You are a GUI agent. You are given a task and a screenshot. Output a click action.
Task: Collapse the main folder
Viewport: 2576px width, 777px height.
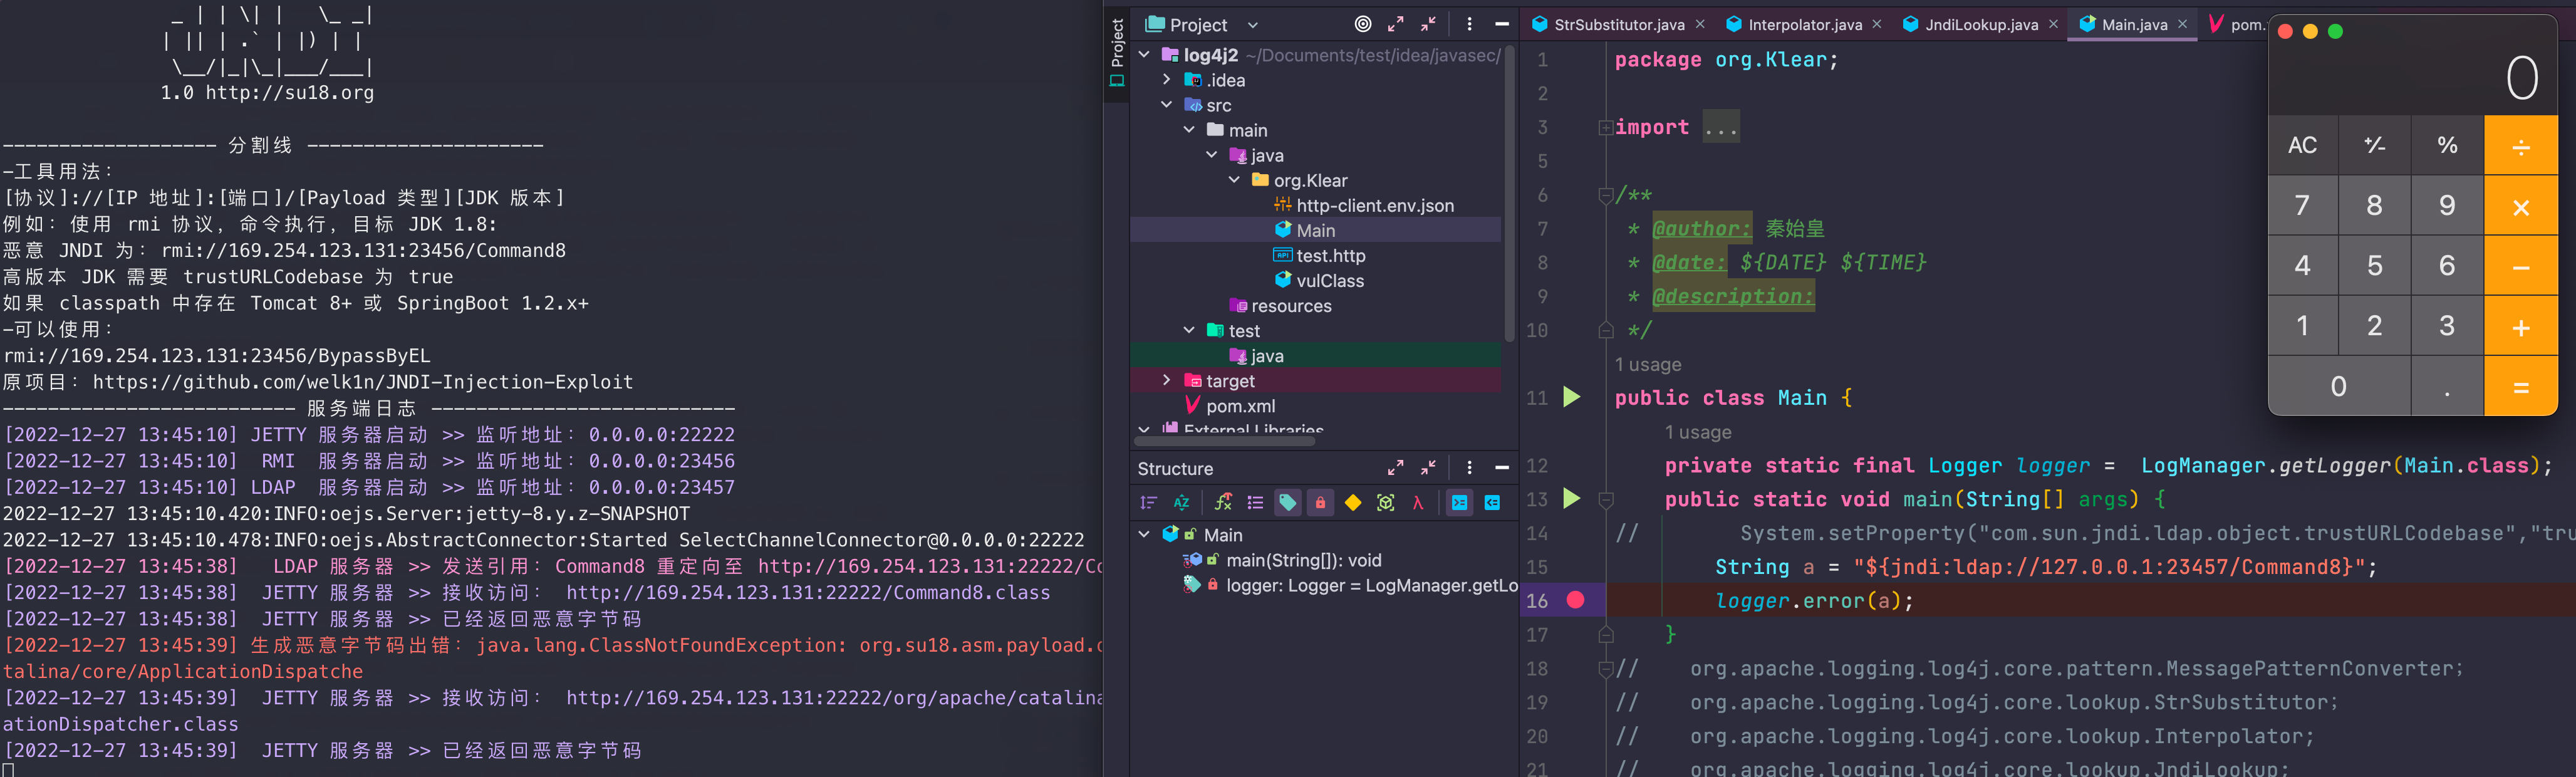(x=1189, y=130)
